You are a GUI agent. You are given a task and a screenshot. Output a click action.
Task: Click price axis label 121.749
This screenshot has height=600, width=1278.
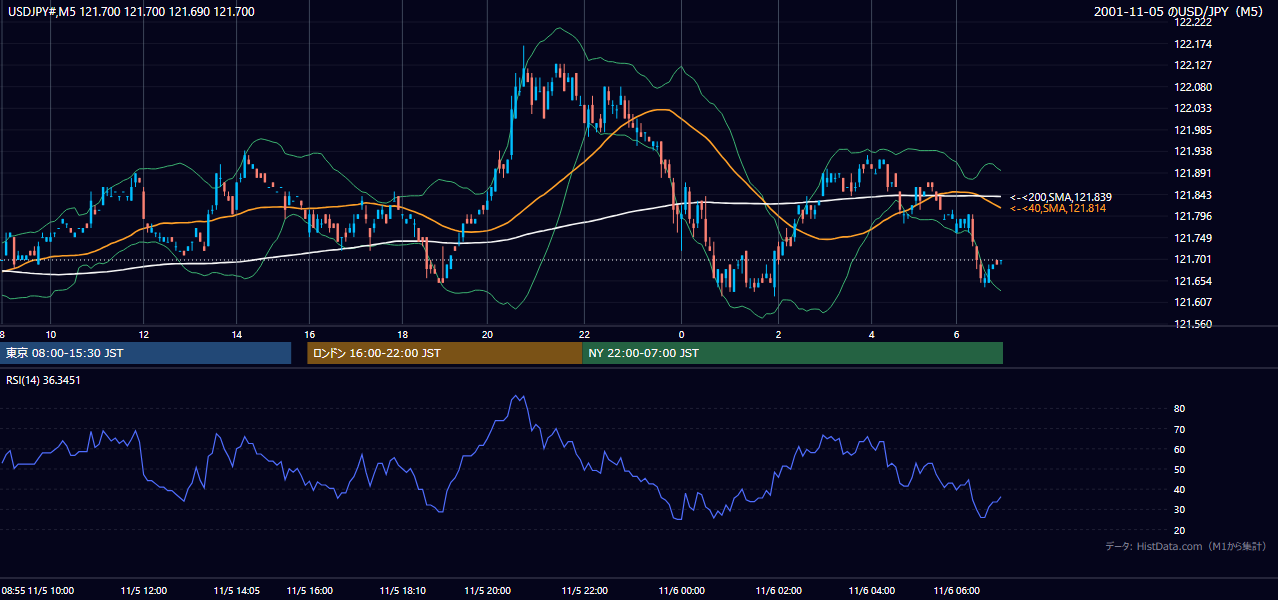point(1192,238)
